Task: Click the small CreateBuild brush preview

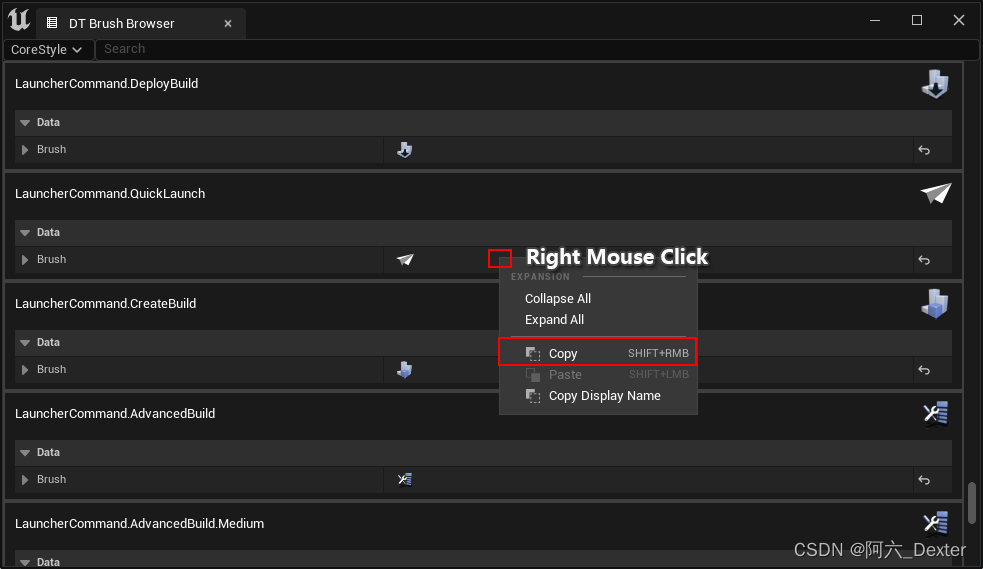Action: [405, 370]
